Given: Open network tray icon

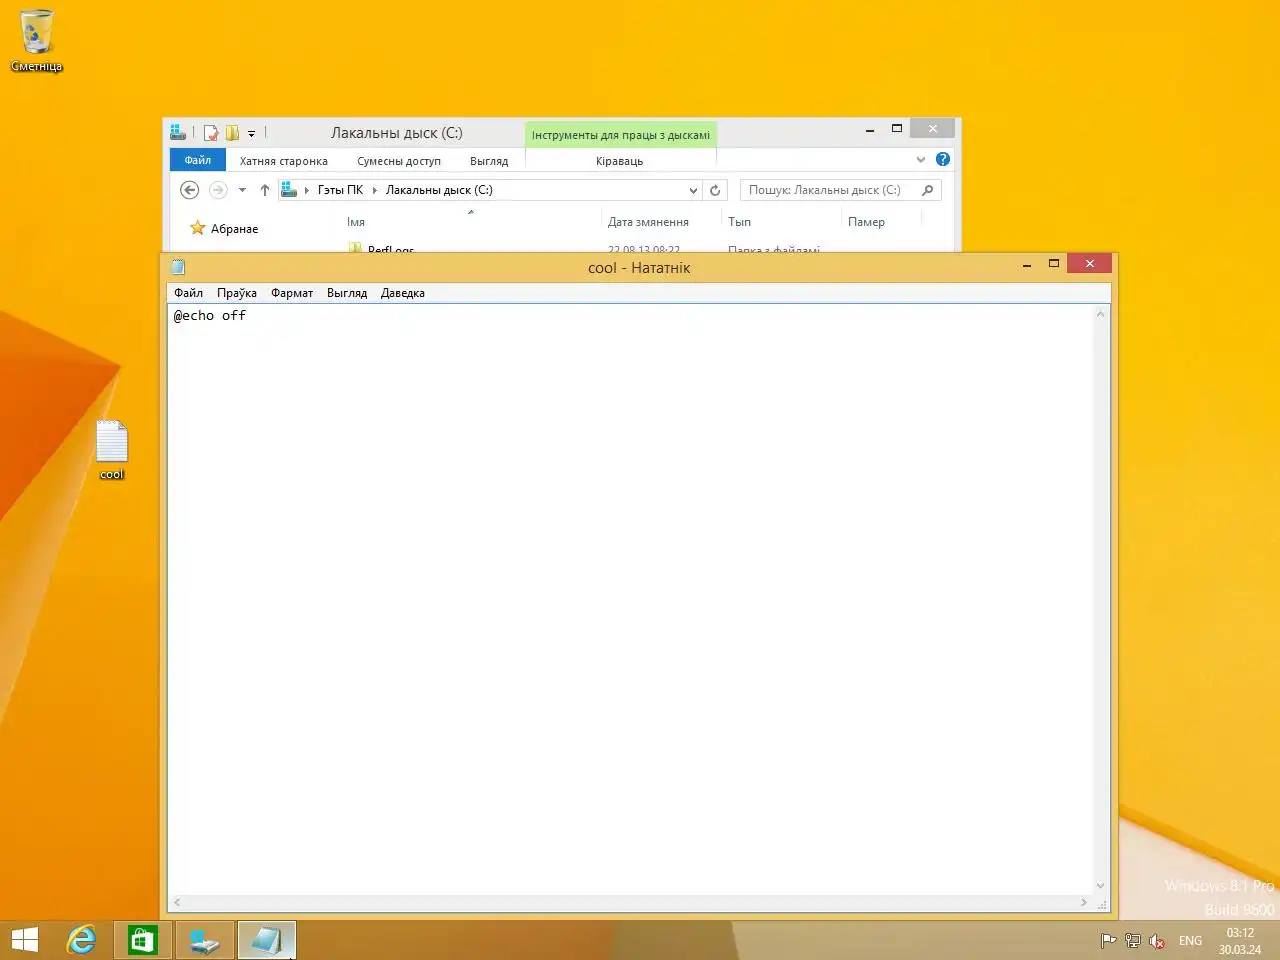Looking at the screenshot, I should 1133,940.
